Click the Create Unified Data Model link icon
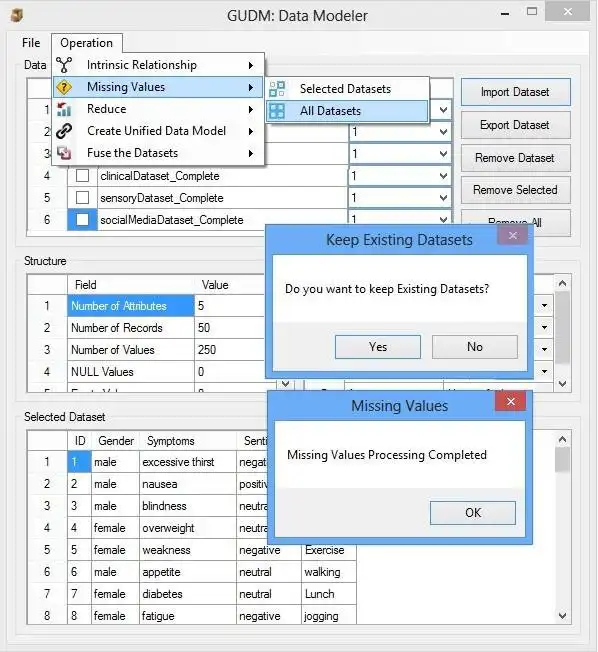The image size is (598, 652). pos(64,131)
